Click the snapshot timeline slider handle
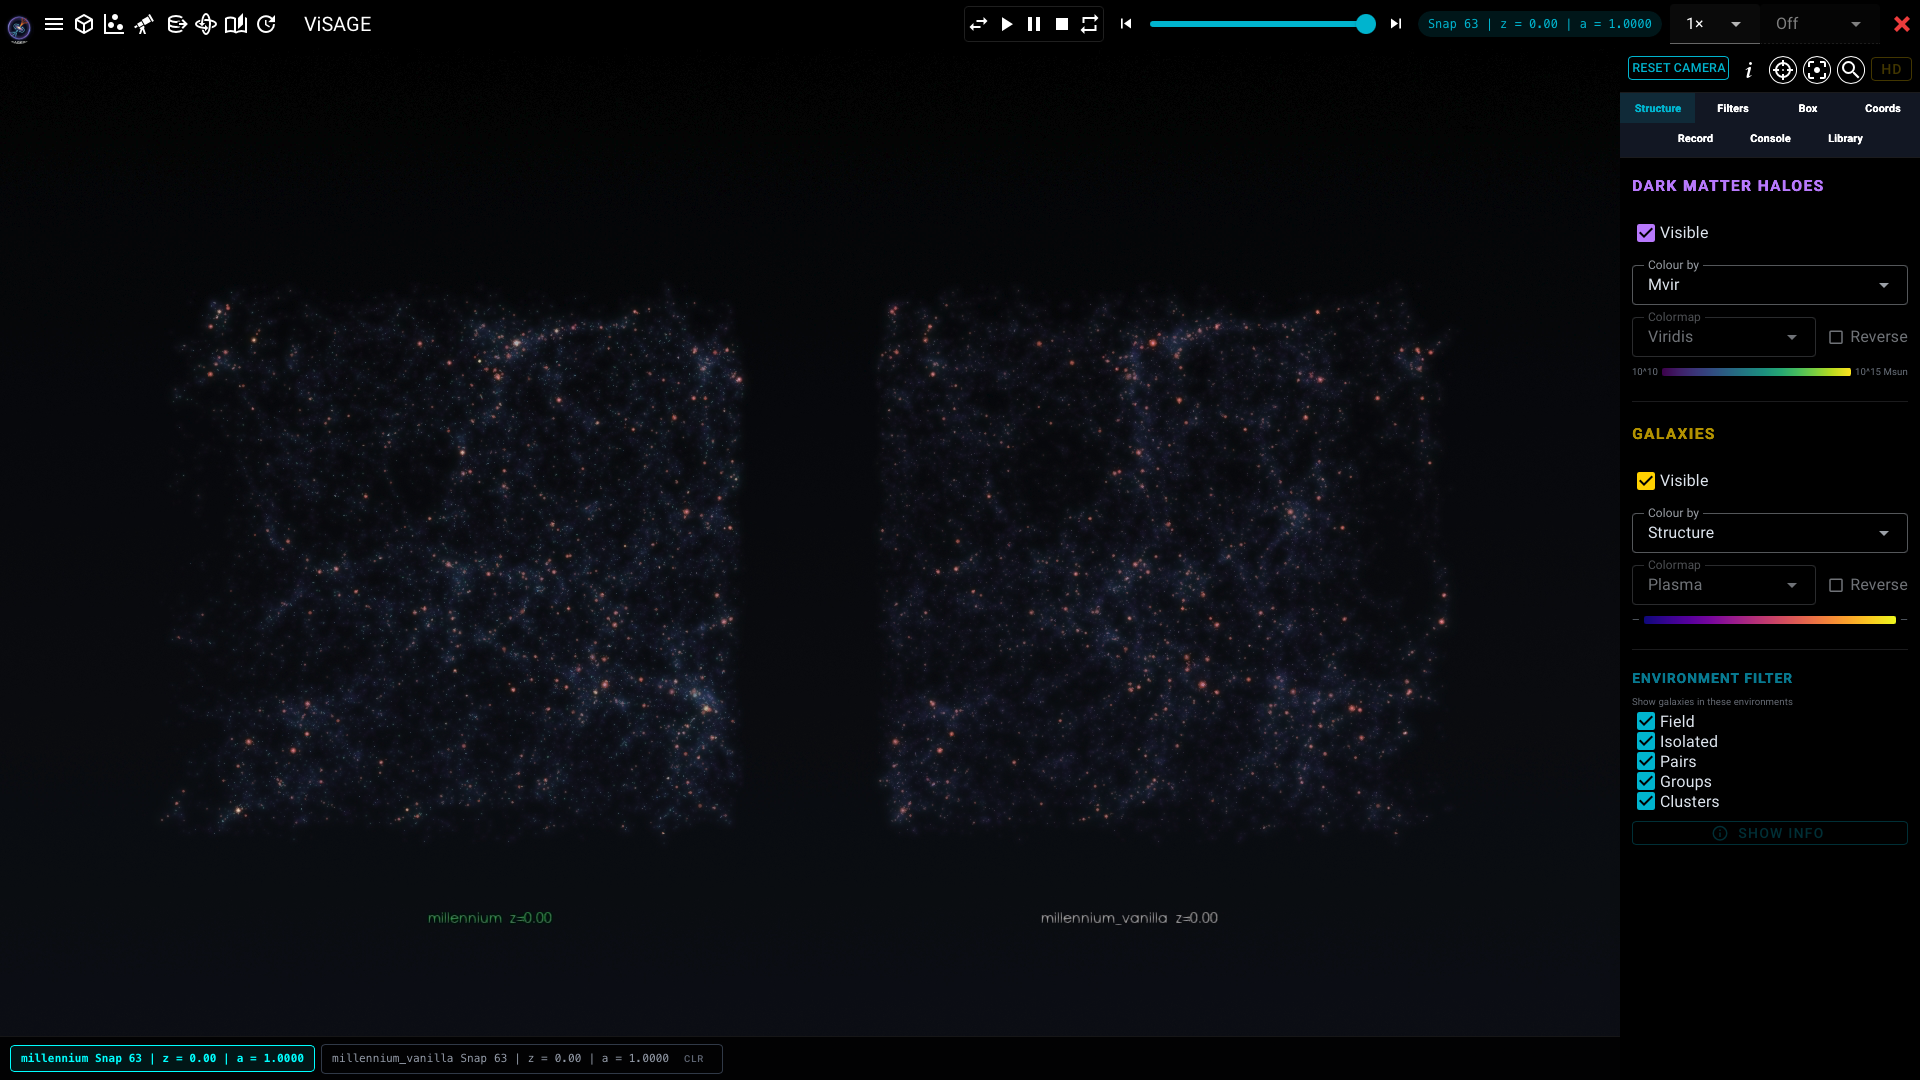This screenshot has height=1080, width=1920. coord(1365,24)
